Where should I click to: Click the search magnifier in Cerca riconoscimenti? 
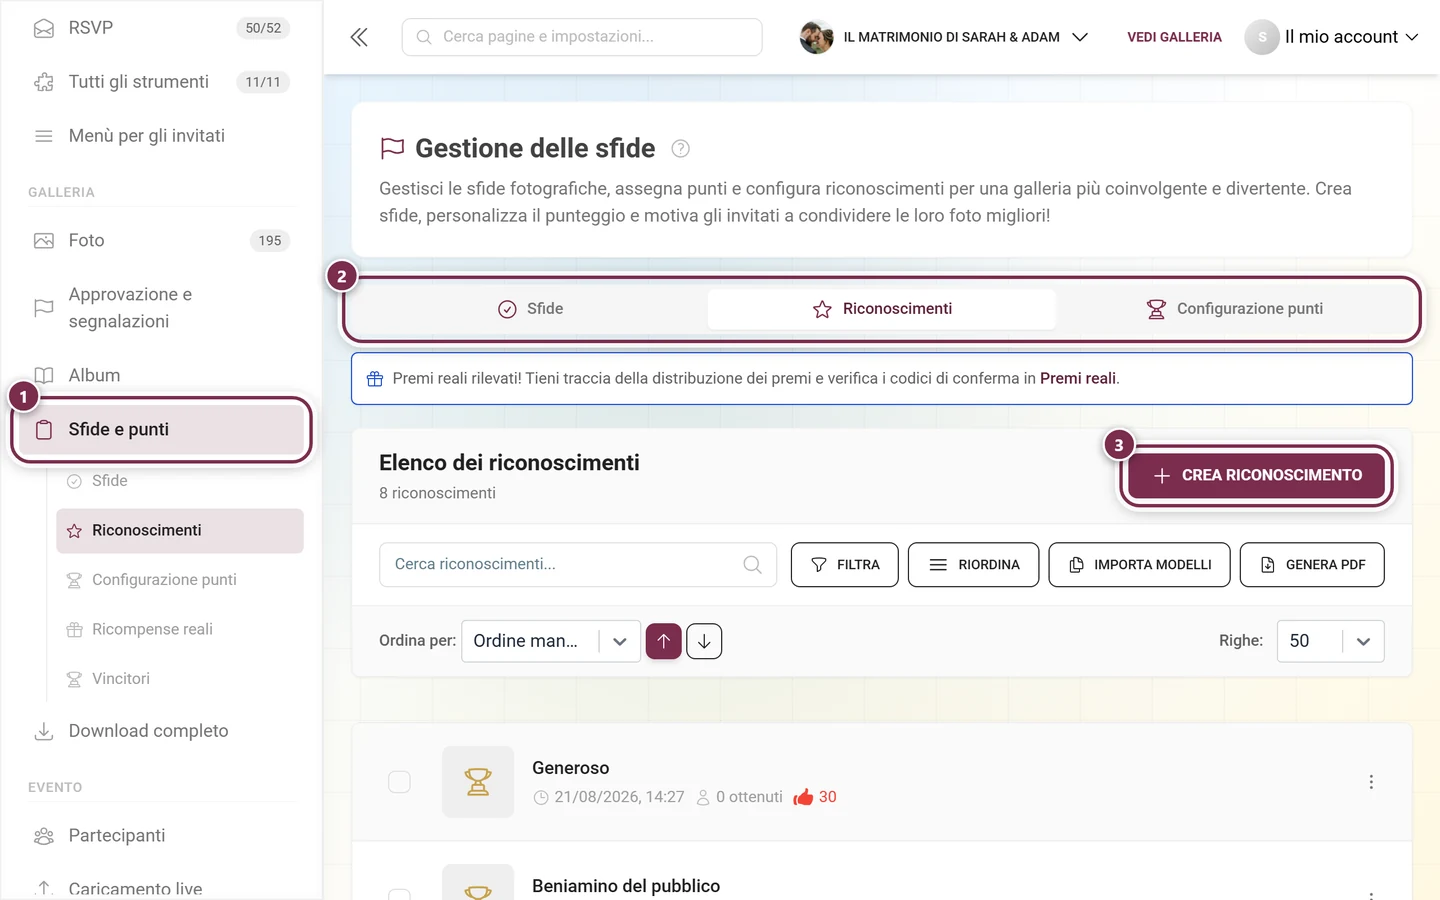click(753, 565)
